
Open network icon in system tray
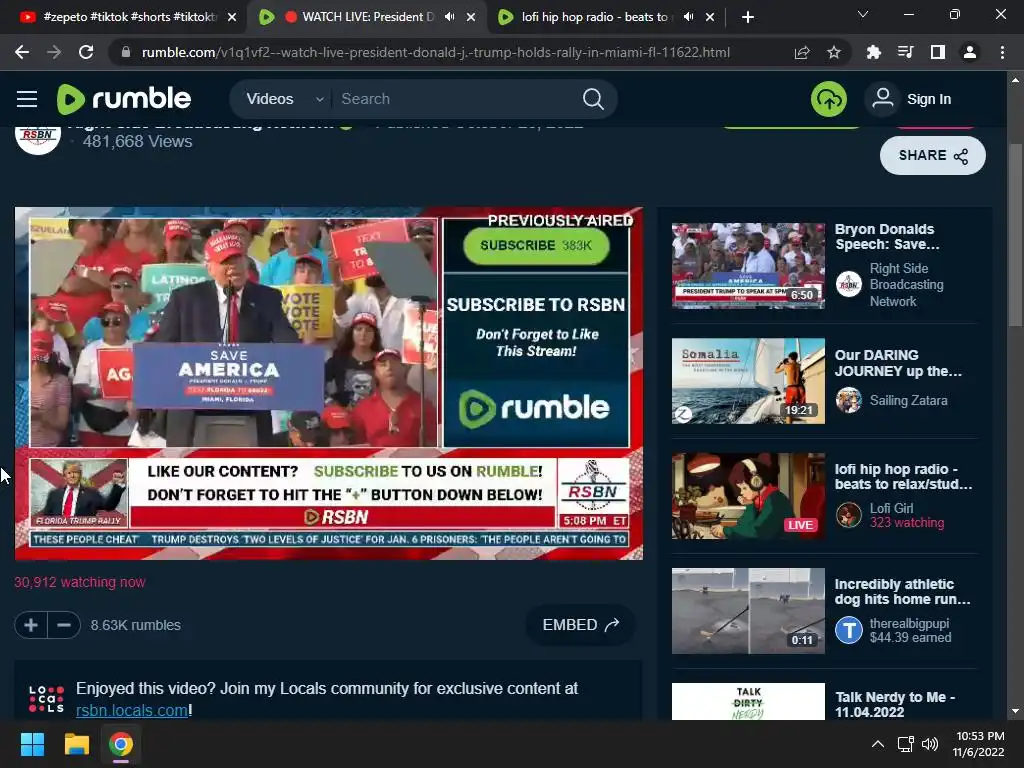(905, 744)
